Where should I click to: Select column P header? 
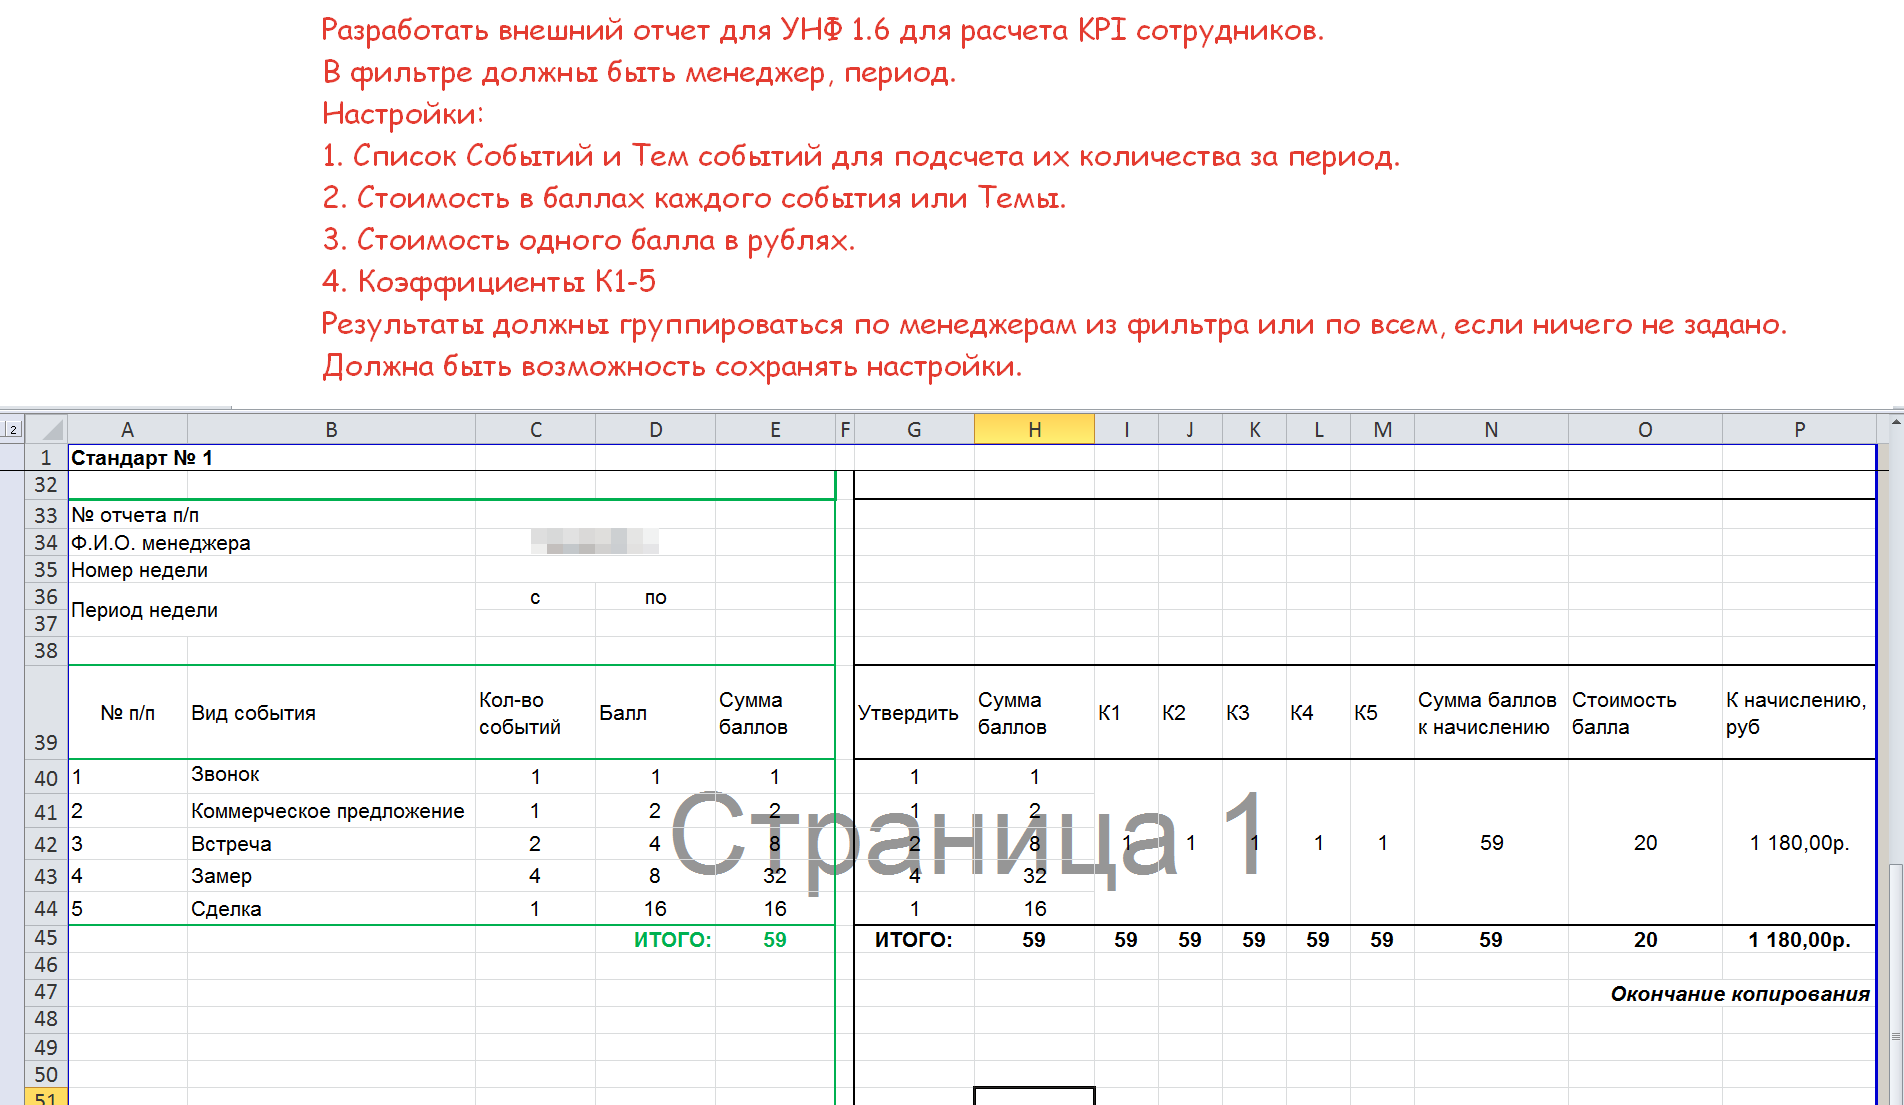pyautogui.click(x=1799, y=430)
